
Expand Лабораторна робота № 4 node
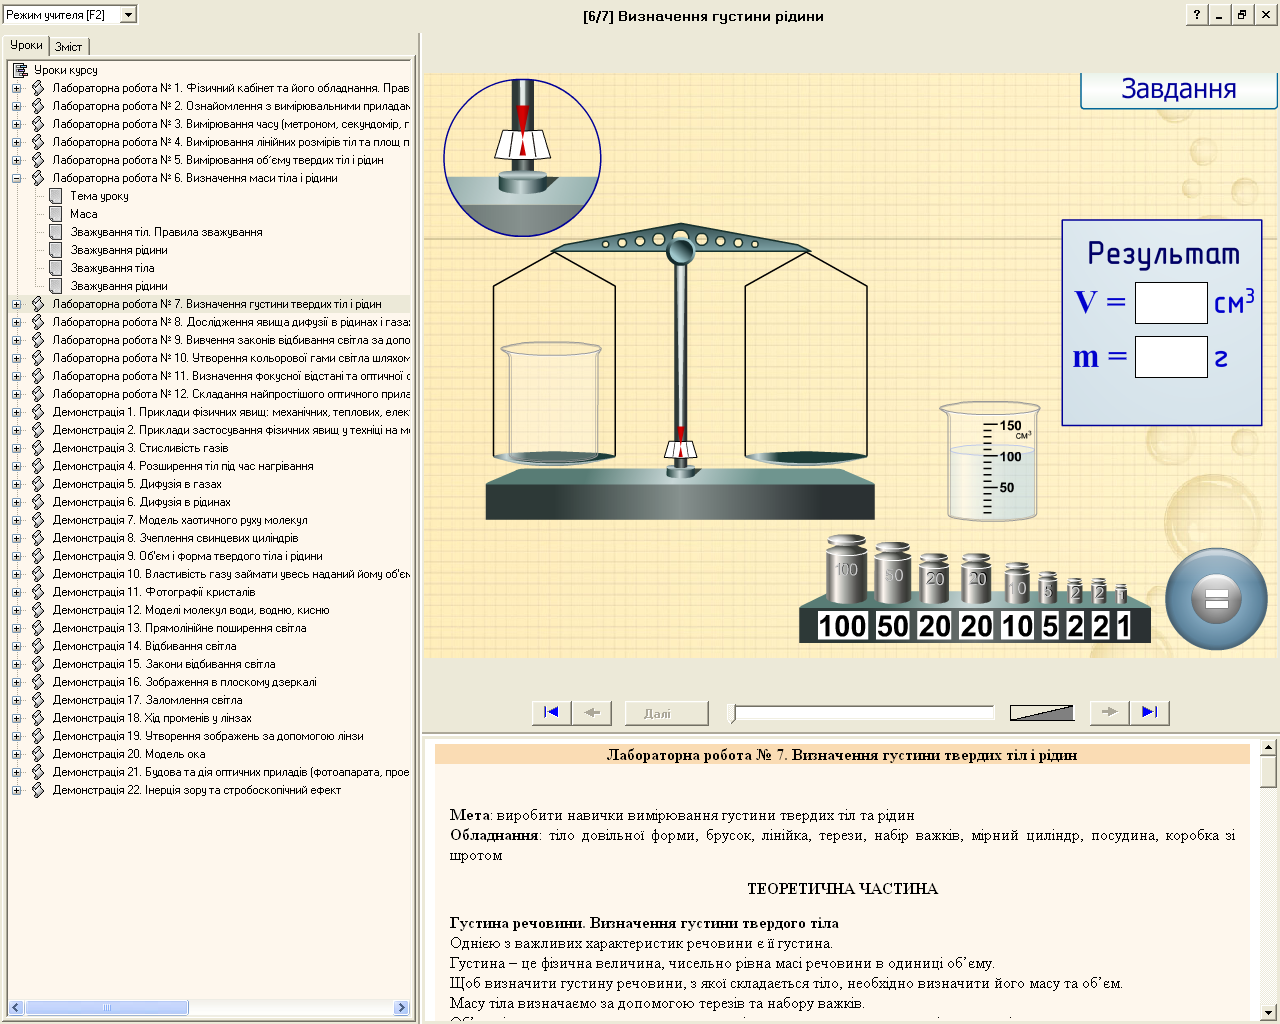click(16, 142)
